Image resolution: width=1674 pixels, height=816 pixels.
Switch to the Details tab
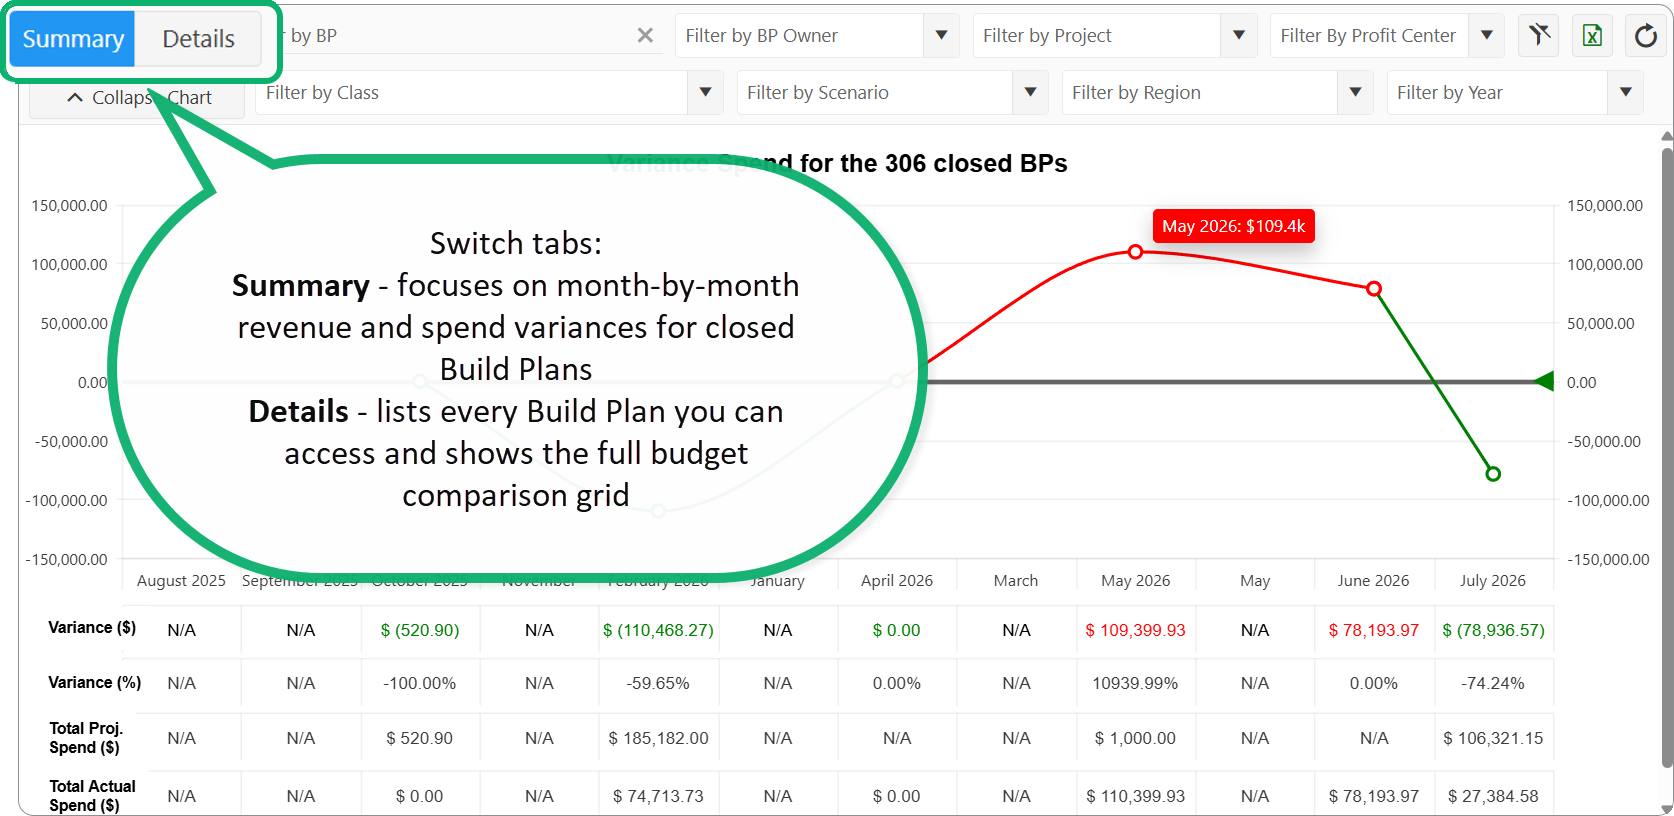click(198, 39)
